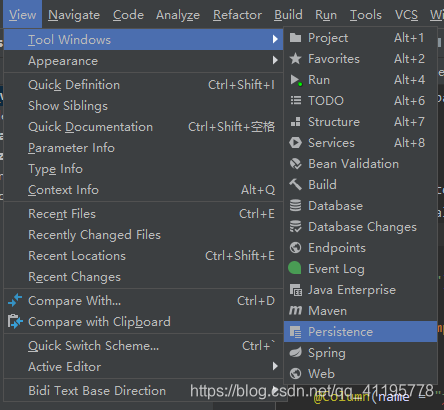444x410 pixels.
Task: Click the Run play icon
Action: pyautogui.click(x=296, y=80)
